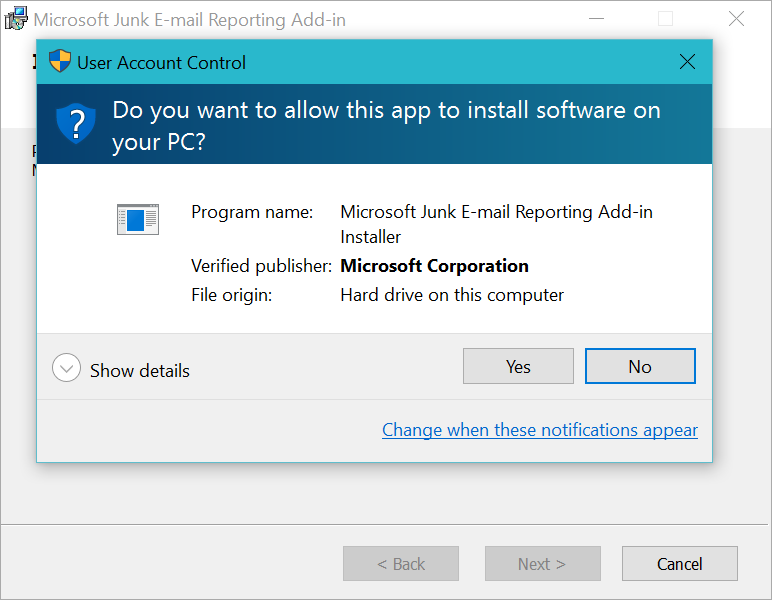Click the UAC shield icon in title bar
The width and height of the screenshot is (772, 600).
(x=60, y=62)
